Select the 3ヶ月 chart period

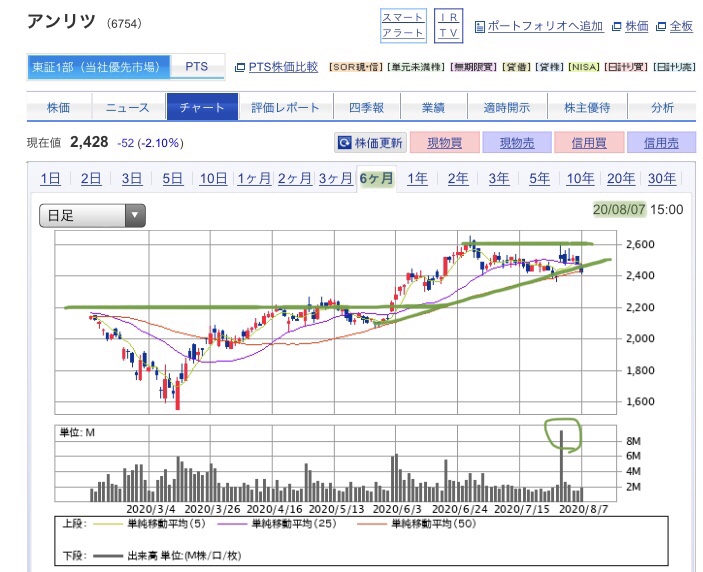pos(335,178)
